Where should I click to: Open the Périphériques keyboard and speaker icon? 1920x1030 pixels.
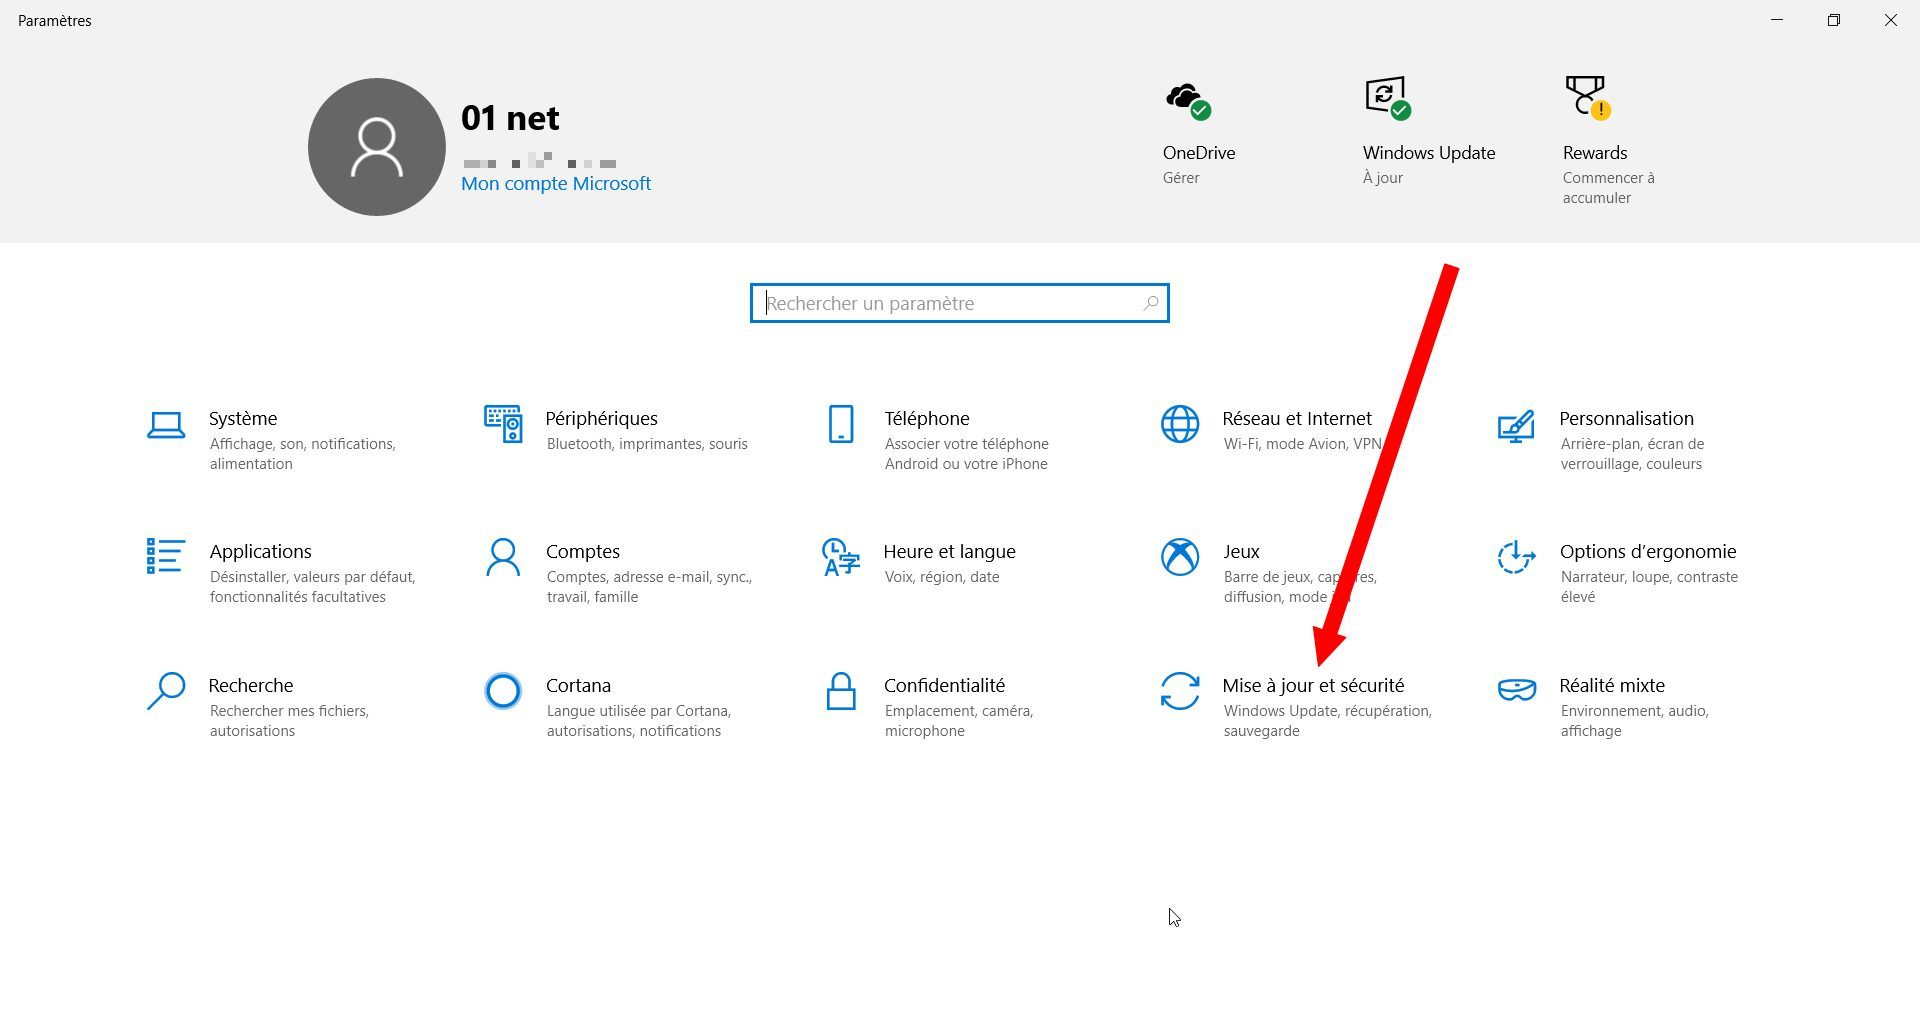coord(503,424)
